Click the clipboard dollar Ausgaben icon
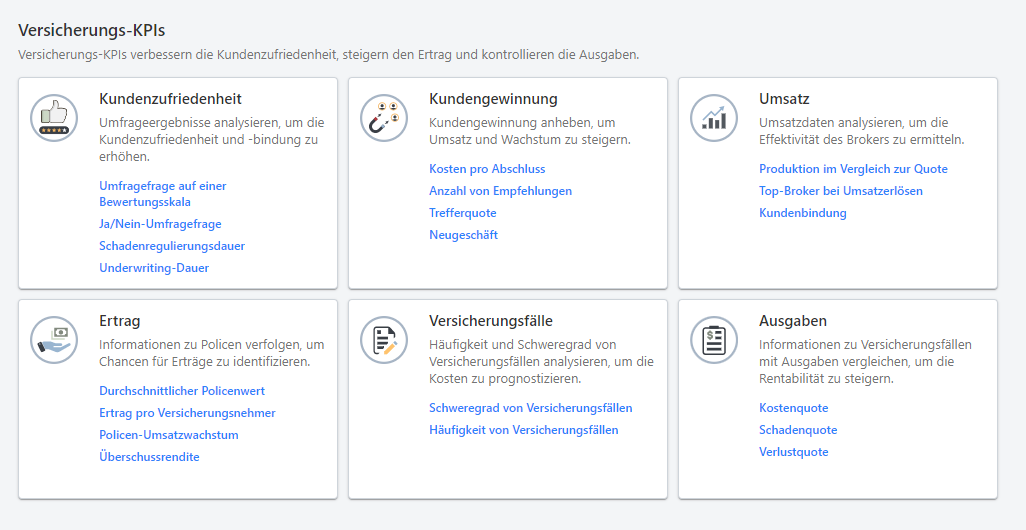 pos(714,340)
